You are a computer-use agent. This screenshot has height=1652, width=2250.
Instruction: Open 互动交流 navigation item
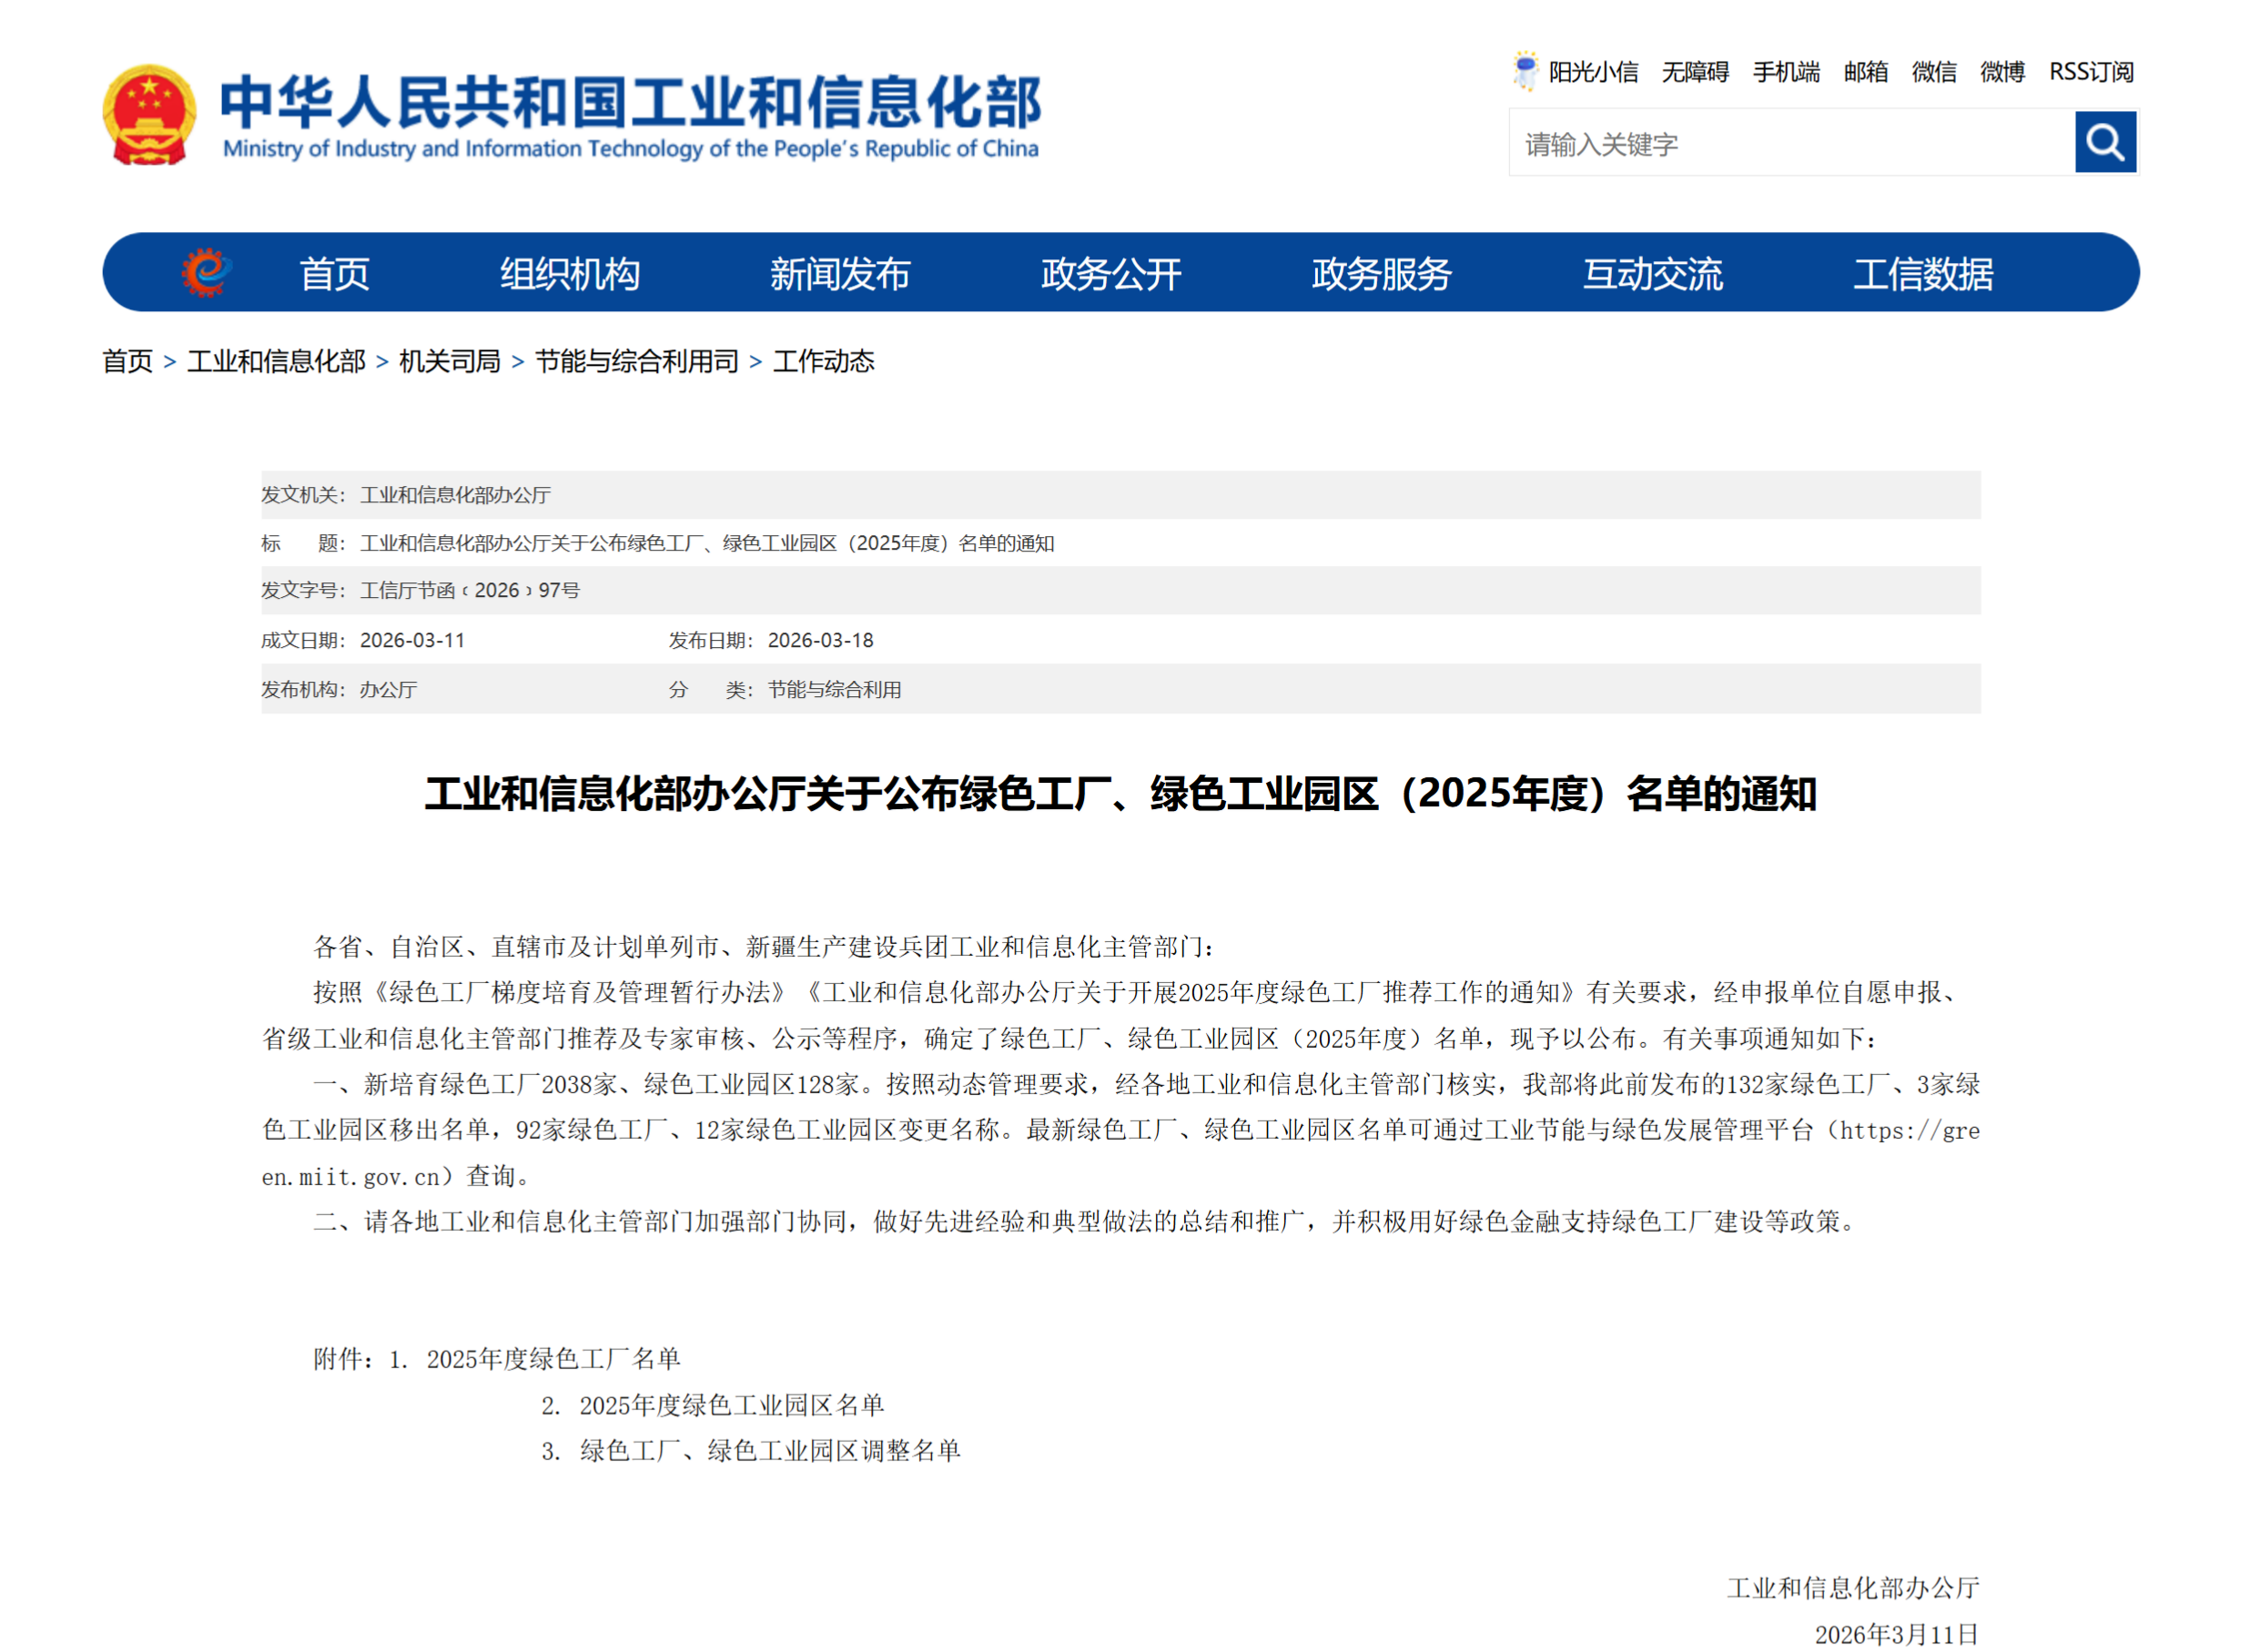click(1652, 273)
